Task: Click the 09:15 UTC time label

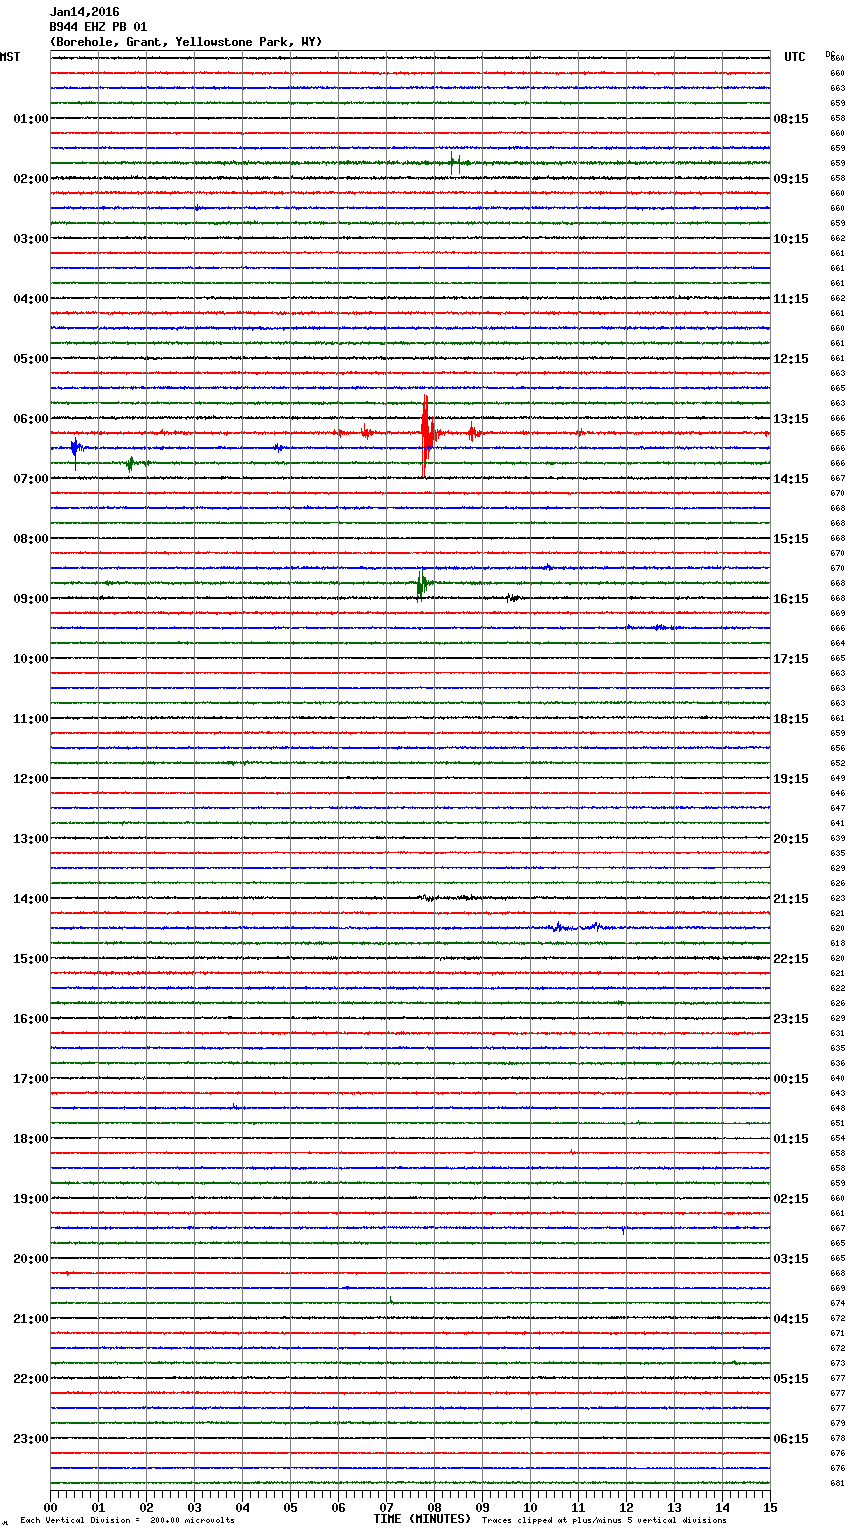Action: coord(791,179)
